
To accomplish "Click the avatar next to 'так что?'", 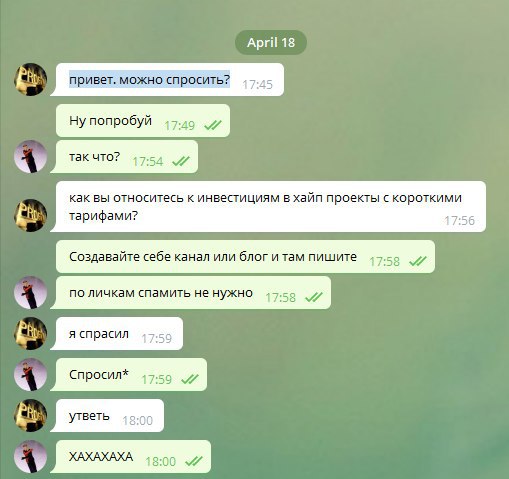I will coord(30,157).
